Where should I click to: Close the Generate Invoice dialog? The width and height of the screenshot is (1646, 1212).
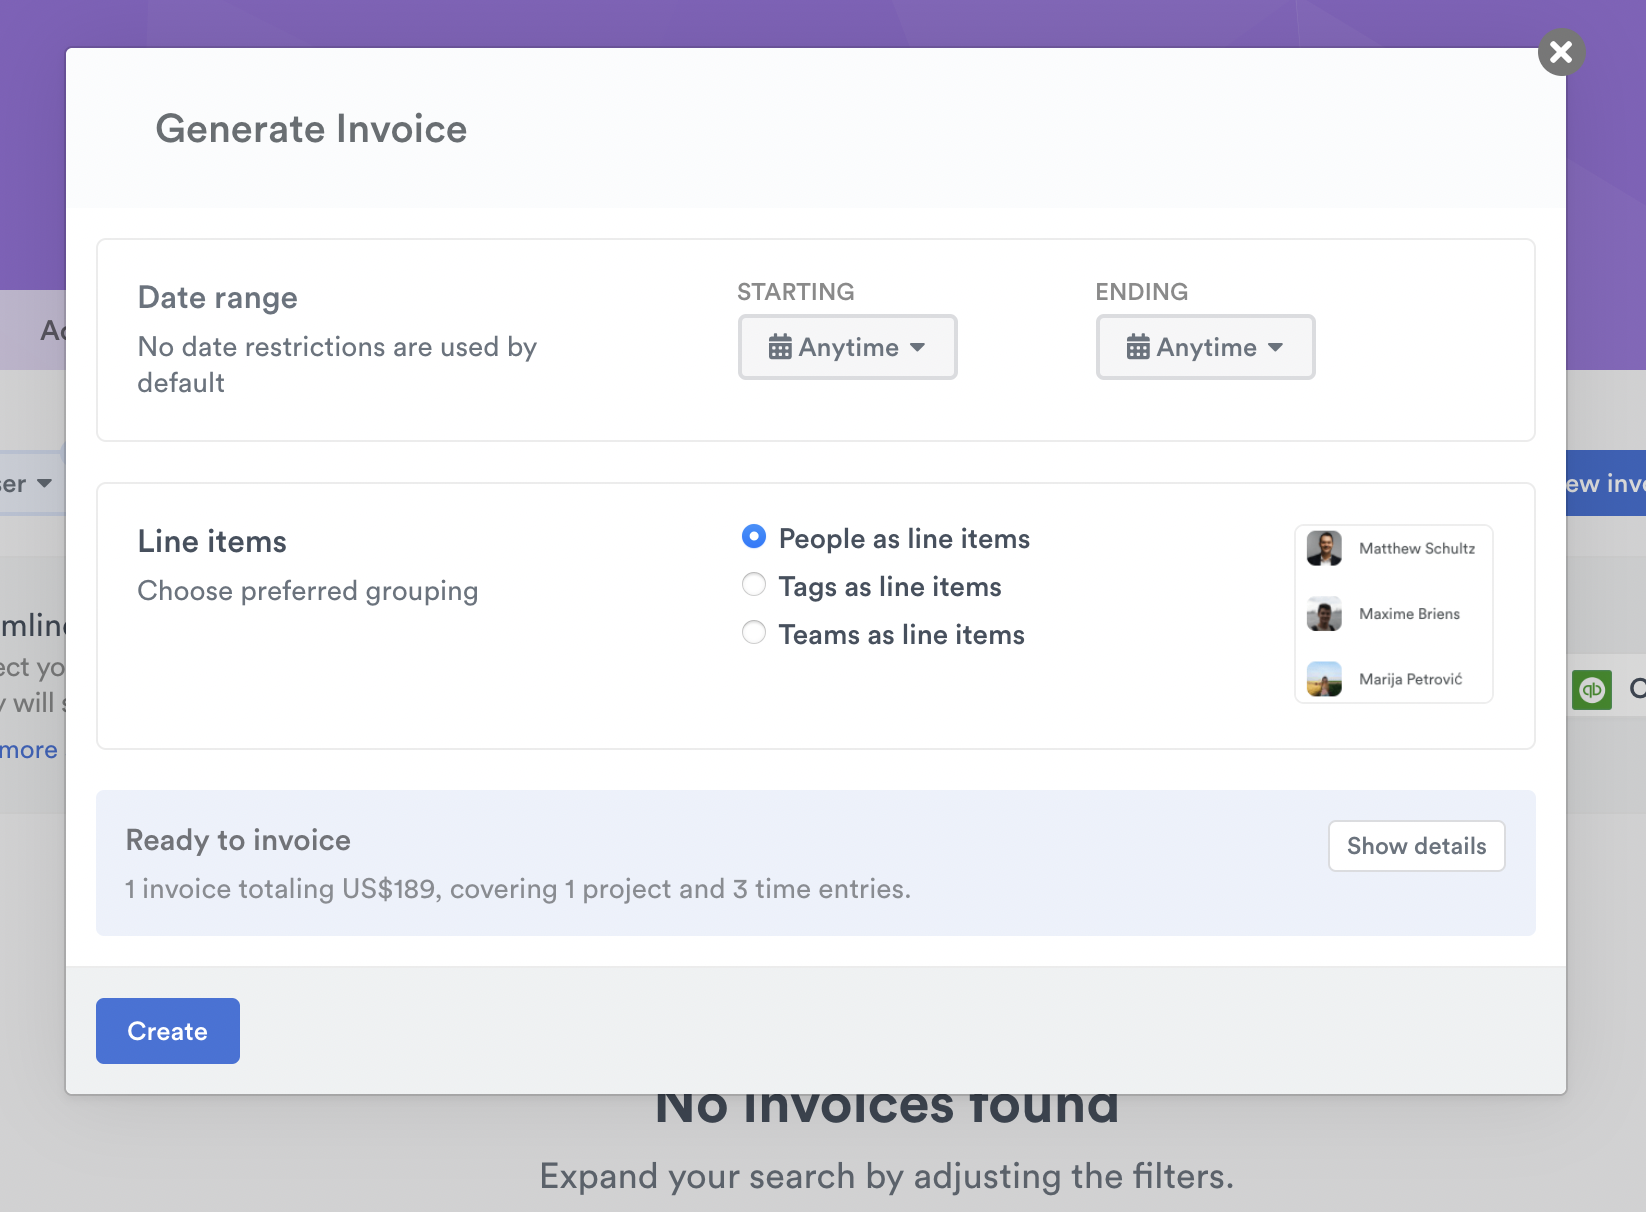click(1560, 52)
